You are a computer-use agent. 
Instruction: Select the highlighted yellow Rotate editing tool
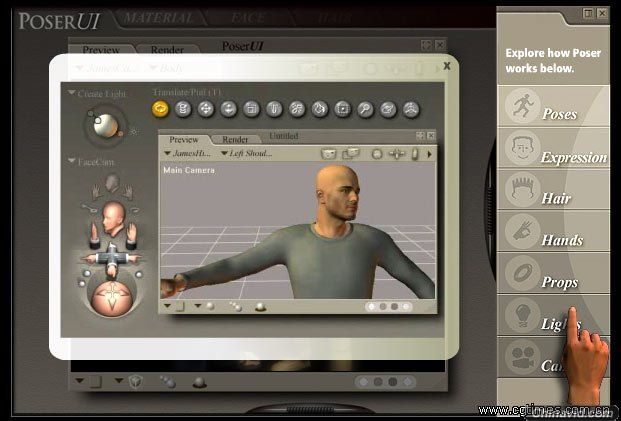coord(160,109)
